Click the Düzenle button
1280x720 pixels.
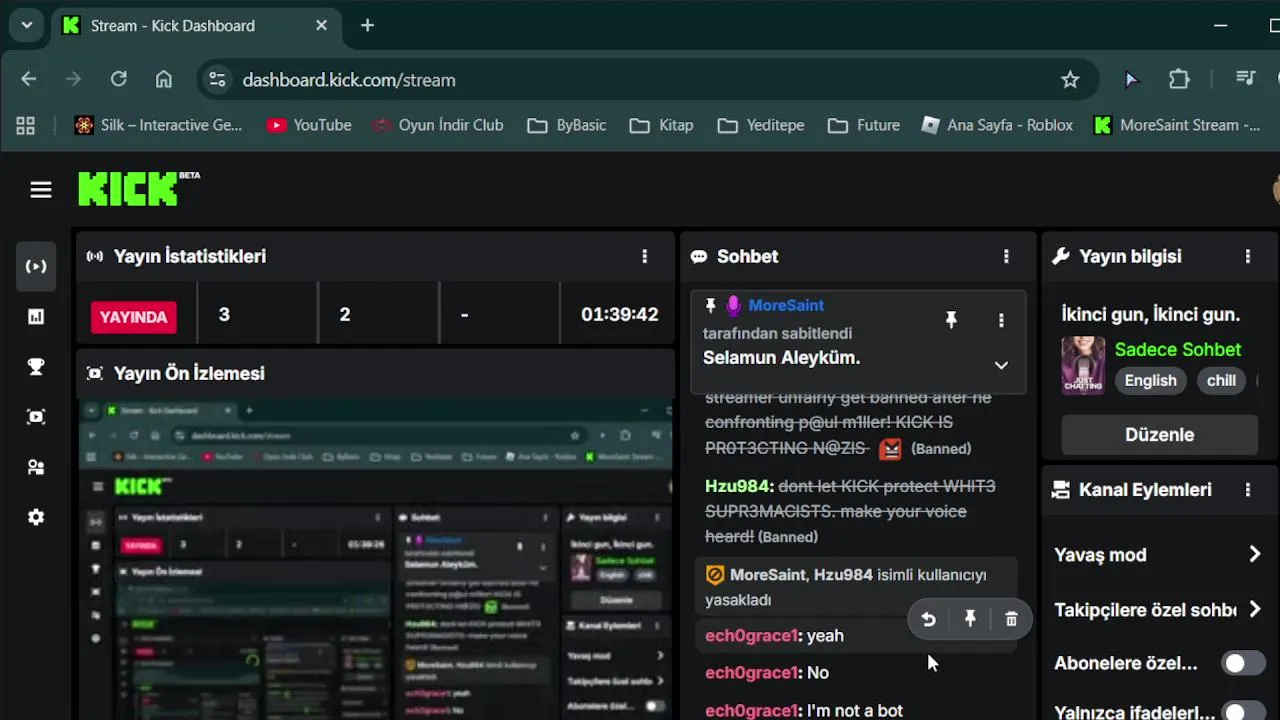pyautogui.click(x=1159, y=434)
